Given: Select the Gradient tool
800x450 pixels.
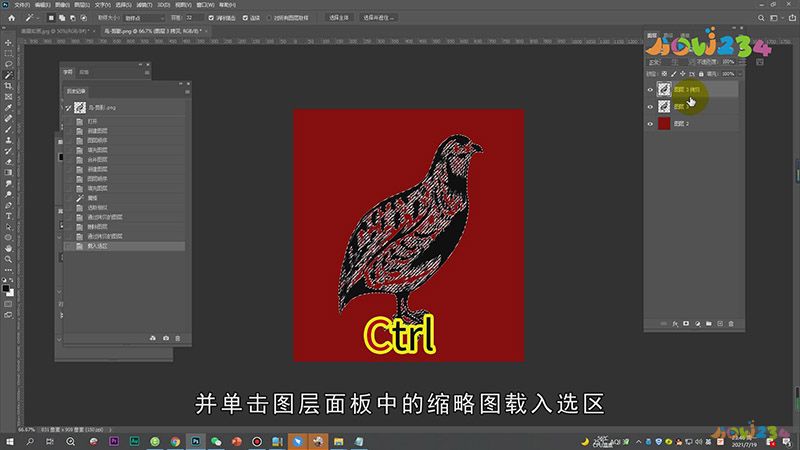Looking at the screenshot, I should 8,172.
